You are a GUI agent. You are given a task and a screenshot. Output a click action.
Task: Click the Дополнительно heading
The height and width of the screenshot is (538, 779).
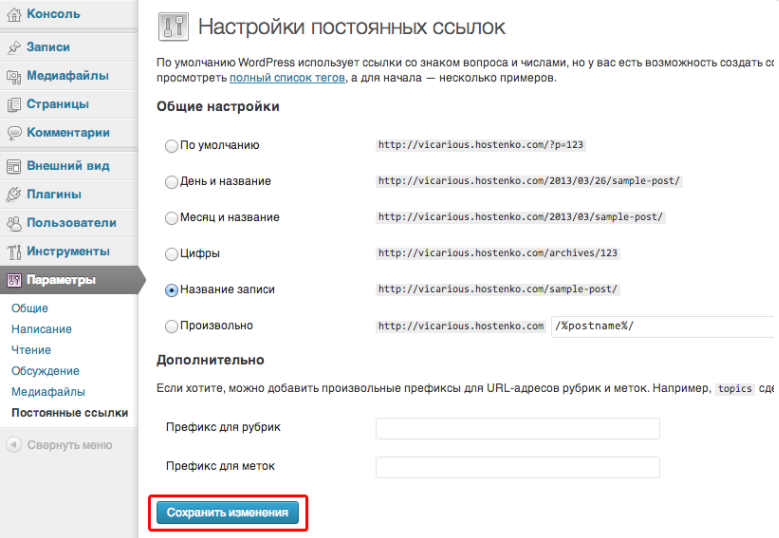pyautogui.click(x=210, y=360)
